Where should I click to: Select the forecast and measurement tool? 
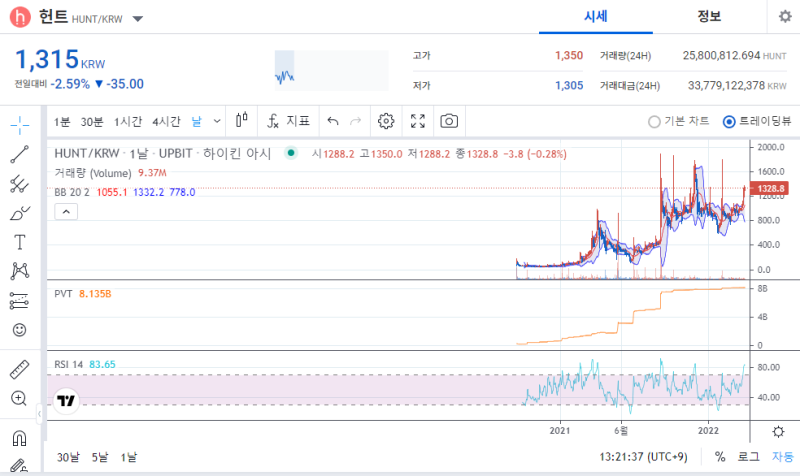point(19,300)
